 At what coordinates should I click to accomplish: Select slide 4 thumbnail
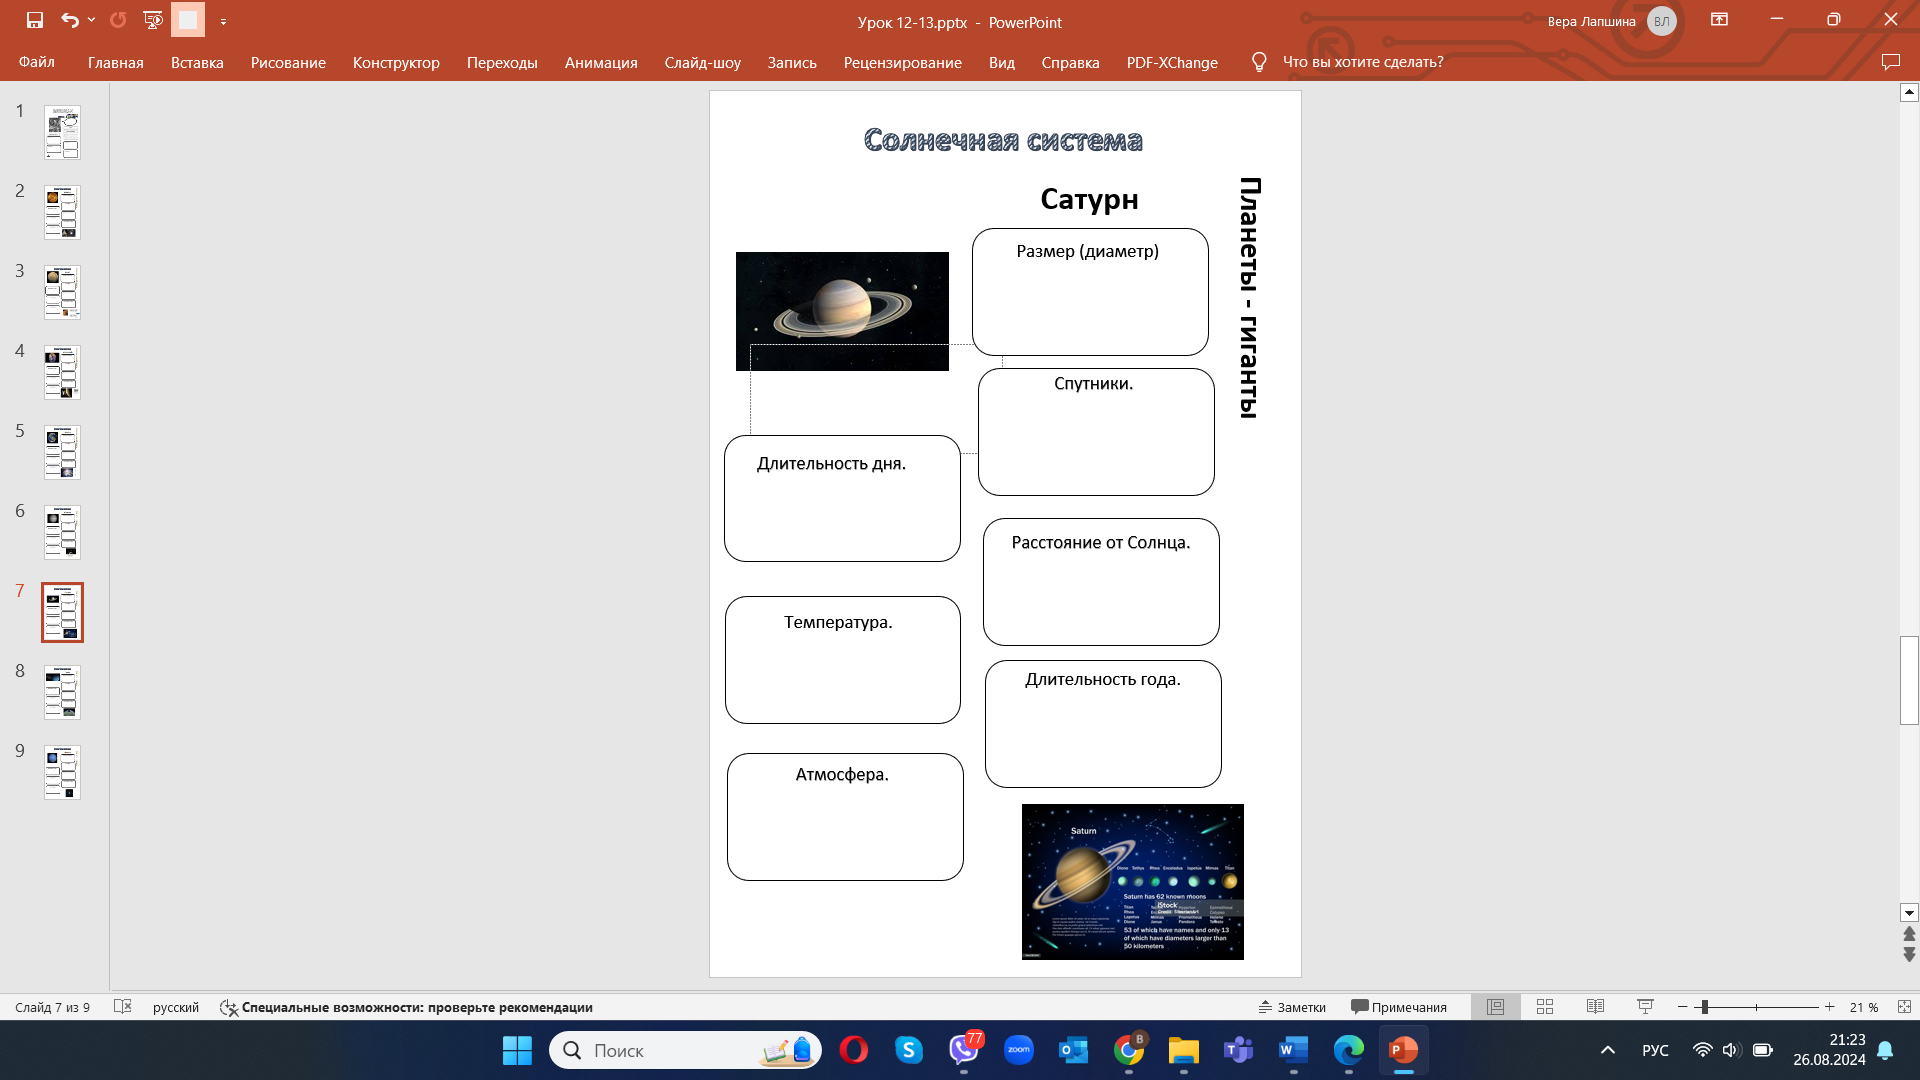tap(62, 373)
